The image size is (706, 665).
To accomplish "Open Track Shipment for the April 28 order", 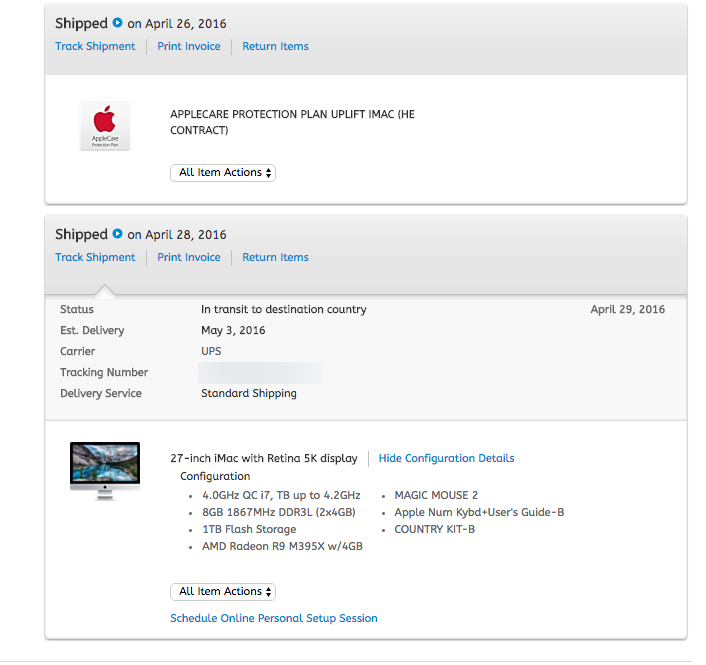I will click(95, 257).
